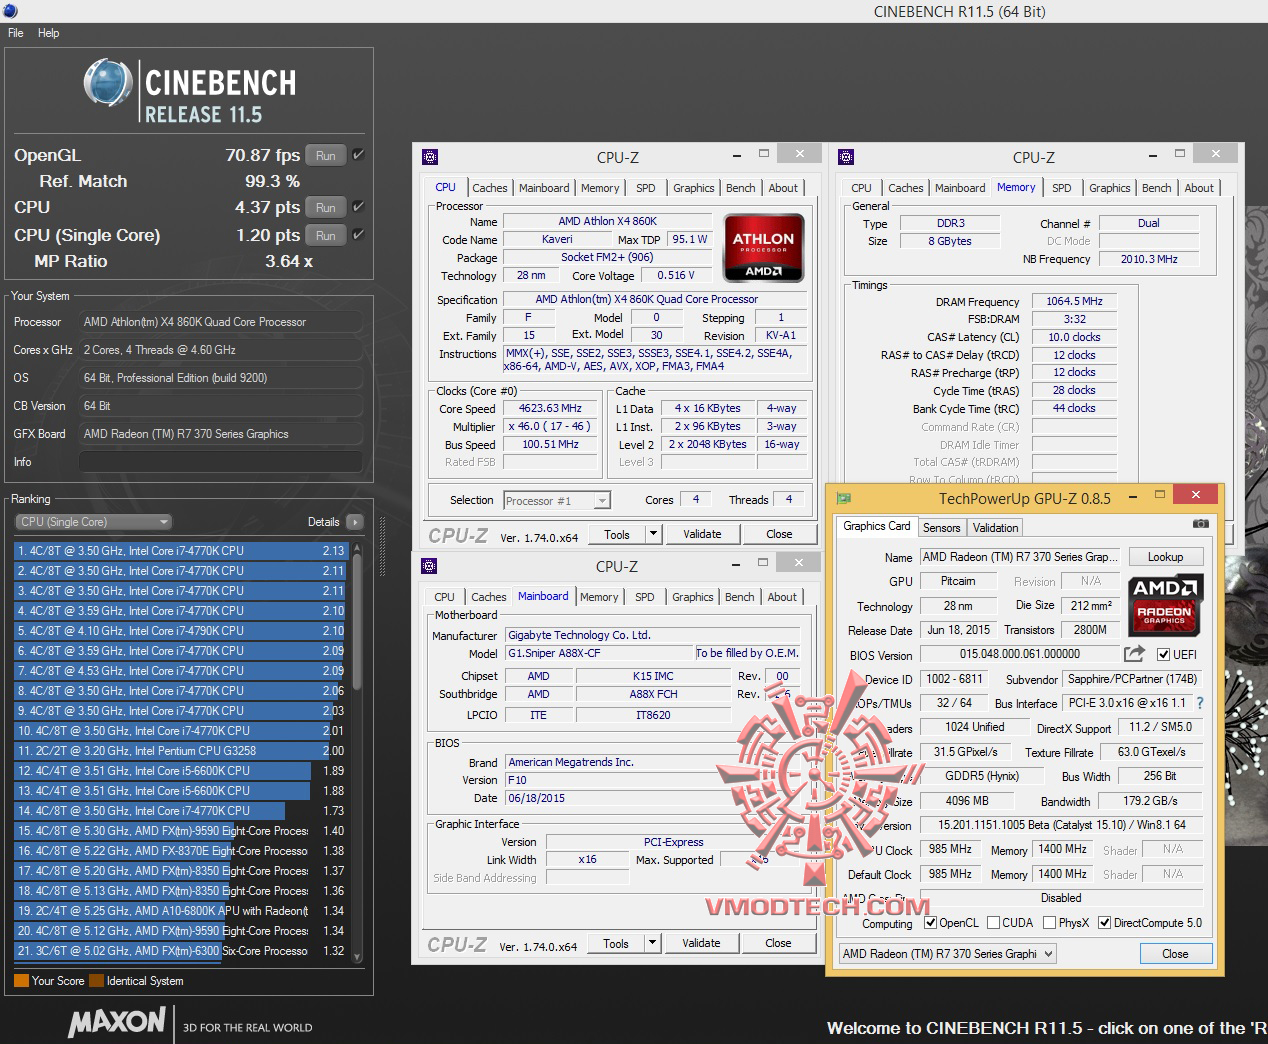Select ranking entry 5 Intel Core i7-4790K
This screenshot has height=1044, width=1268.
pyautogui.click(x=181, y=631)
